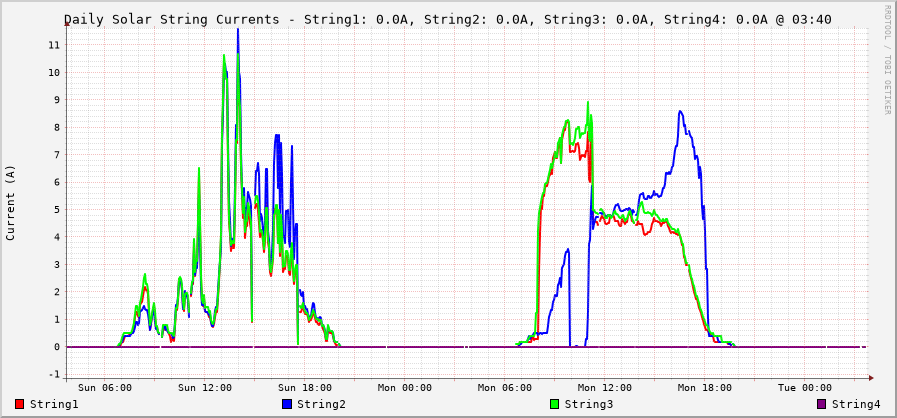Click the Mon 12:00 time axis label
897x418 pixels.
(x=605, y=388)
